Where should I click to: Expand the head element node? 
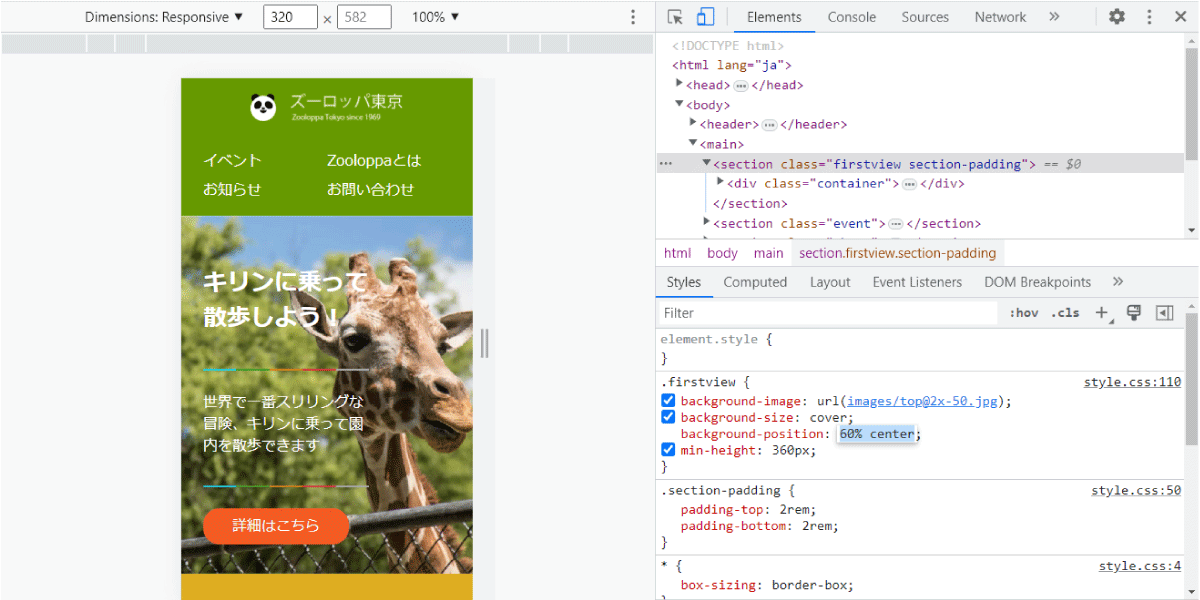679,84
